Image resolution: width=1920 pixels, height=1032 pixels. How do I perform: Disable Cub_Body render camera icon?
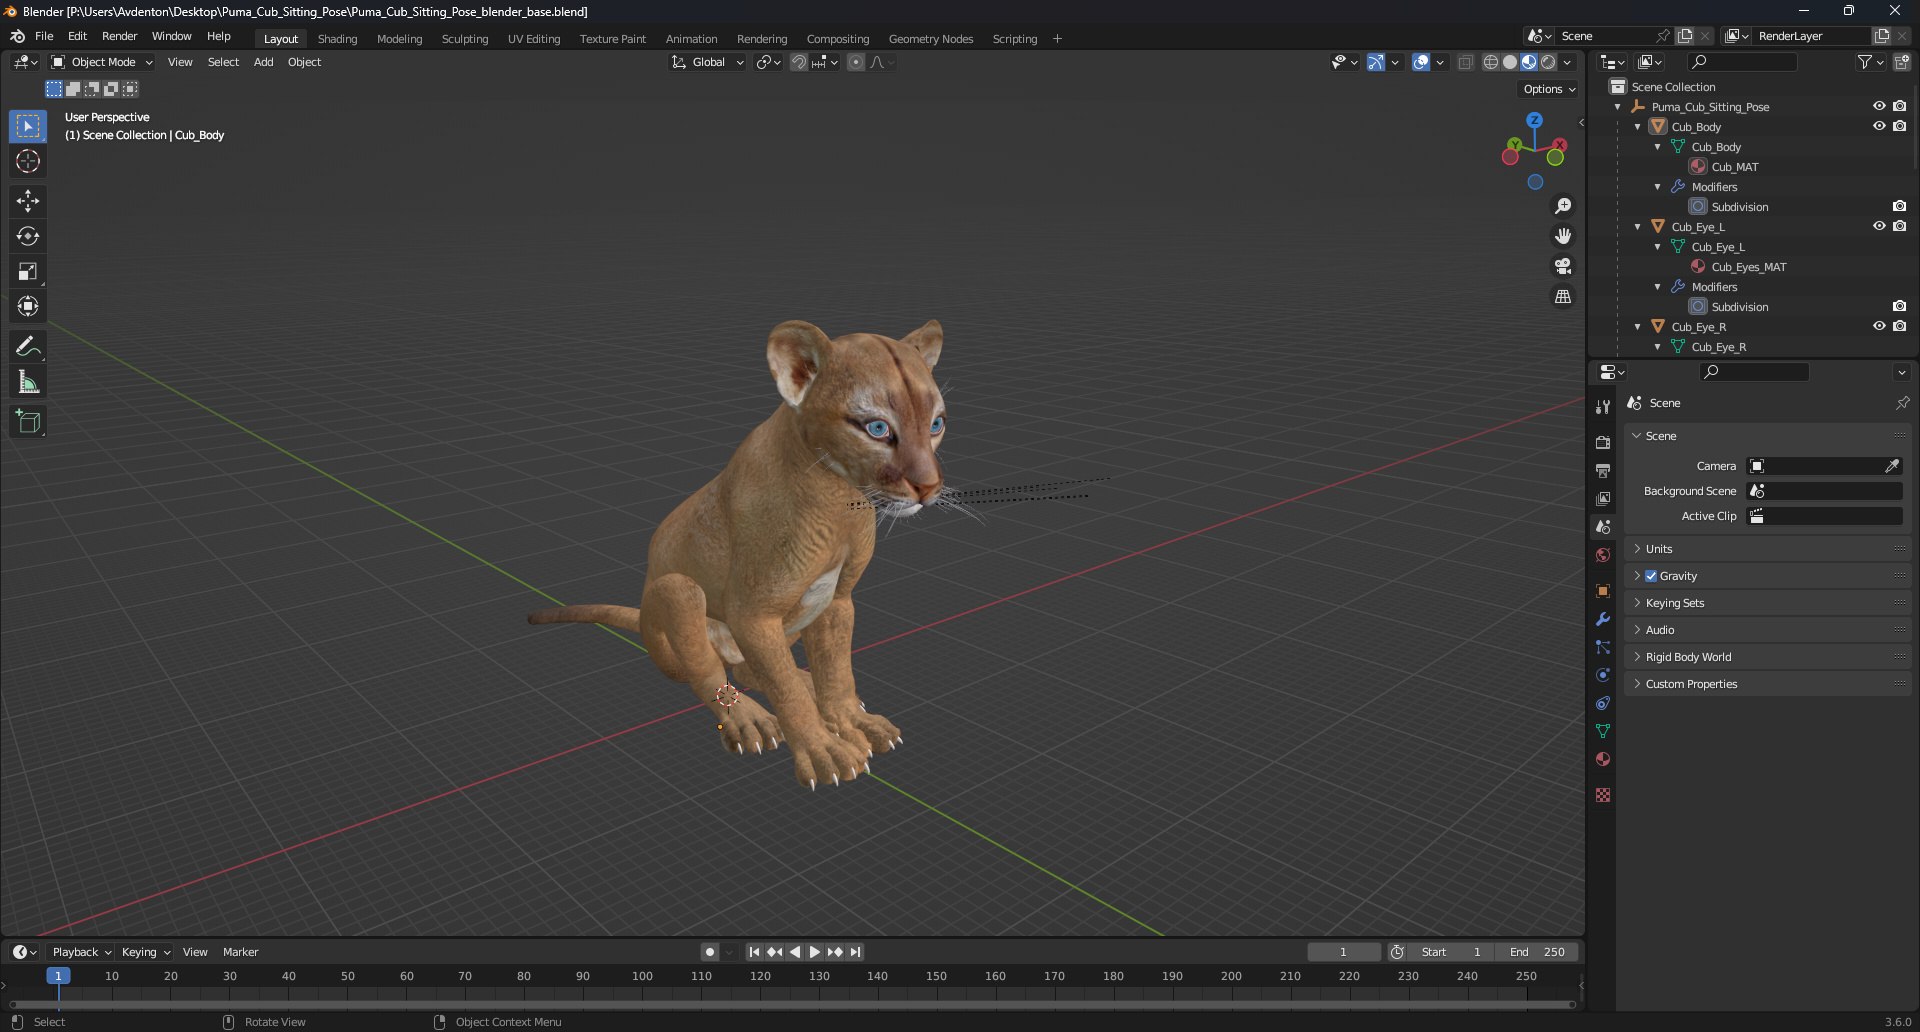click(1899, 126)
